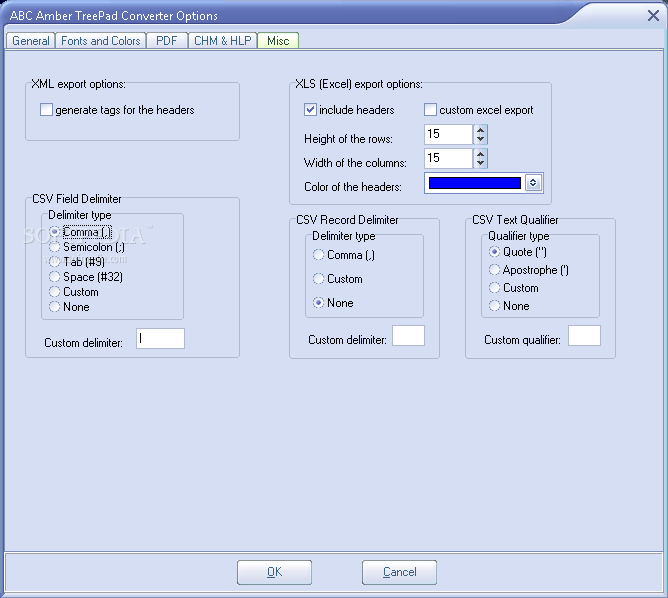Open the Fonts and Colors tab
The height and width of the screenshot is (598, 668).
tap(101, 41)
